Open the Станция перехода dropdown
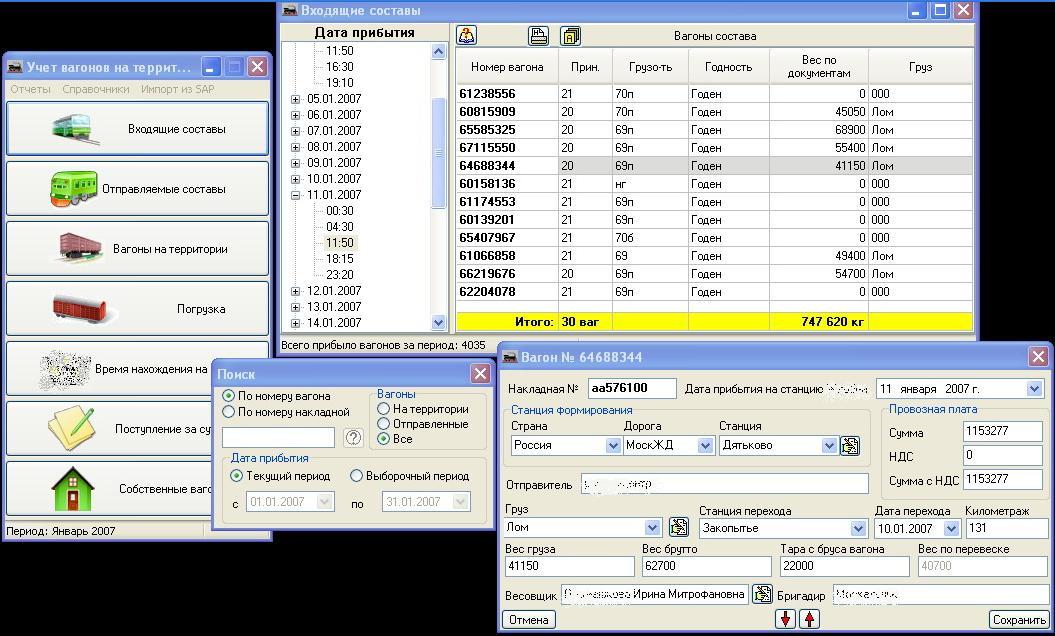This screenshot has height=636, width=1055. tap(857, 528)
